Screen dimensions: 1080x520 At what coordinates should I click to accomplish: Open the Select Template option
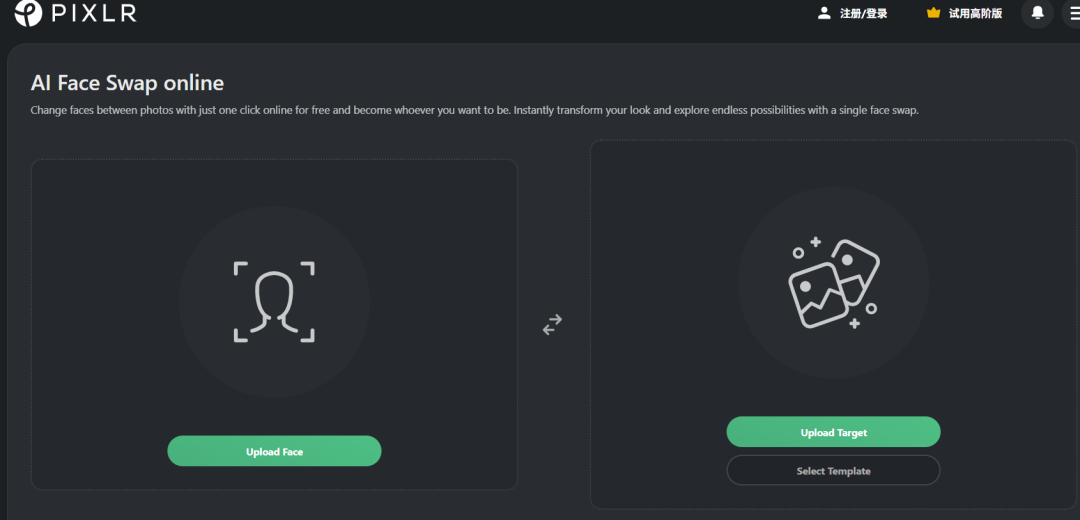833,470
